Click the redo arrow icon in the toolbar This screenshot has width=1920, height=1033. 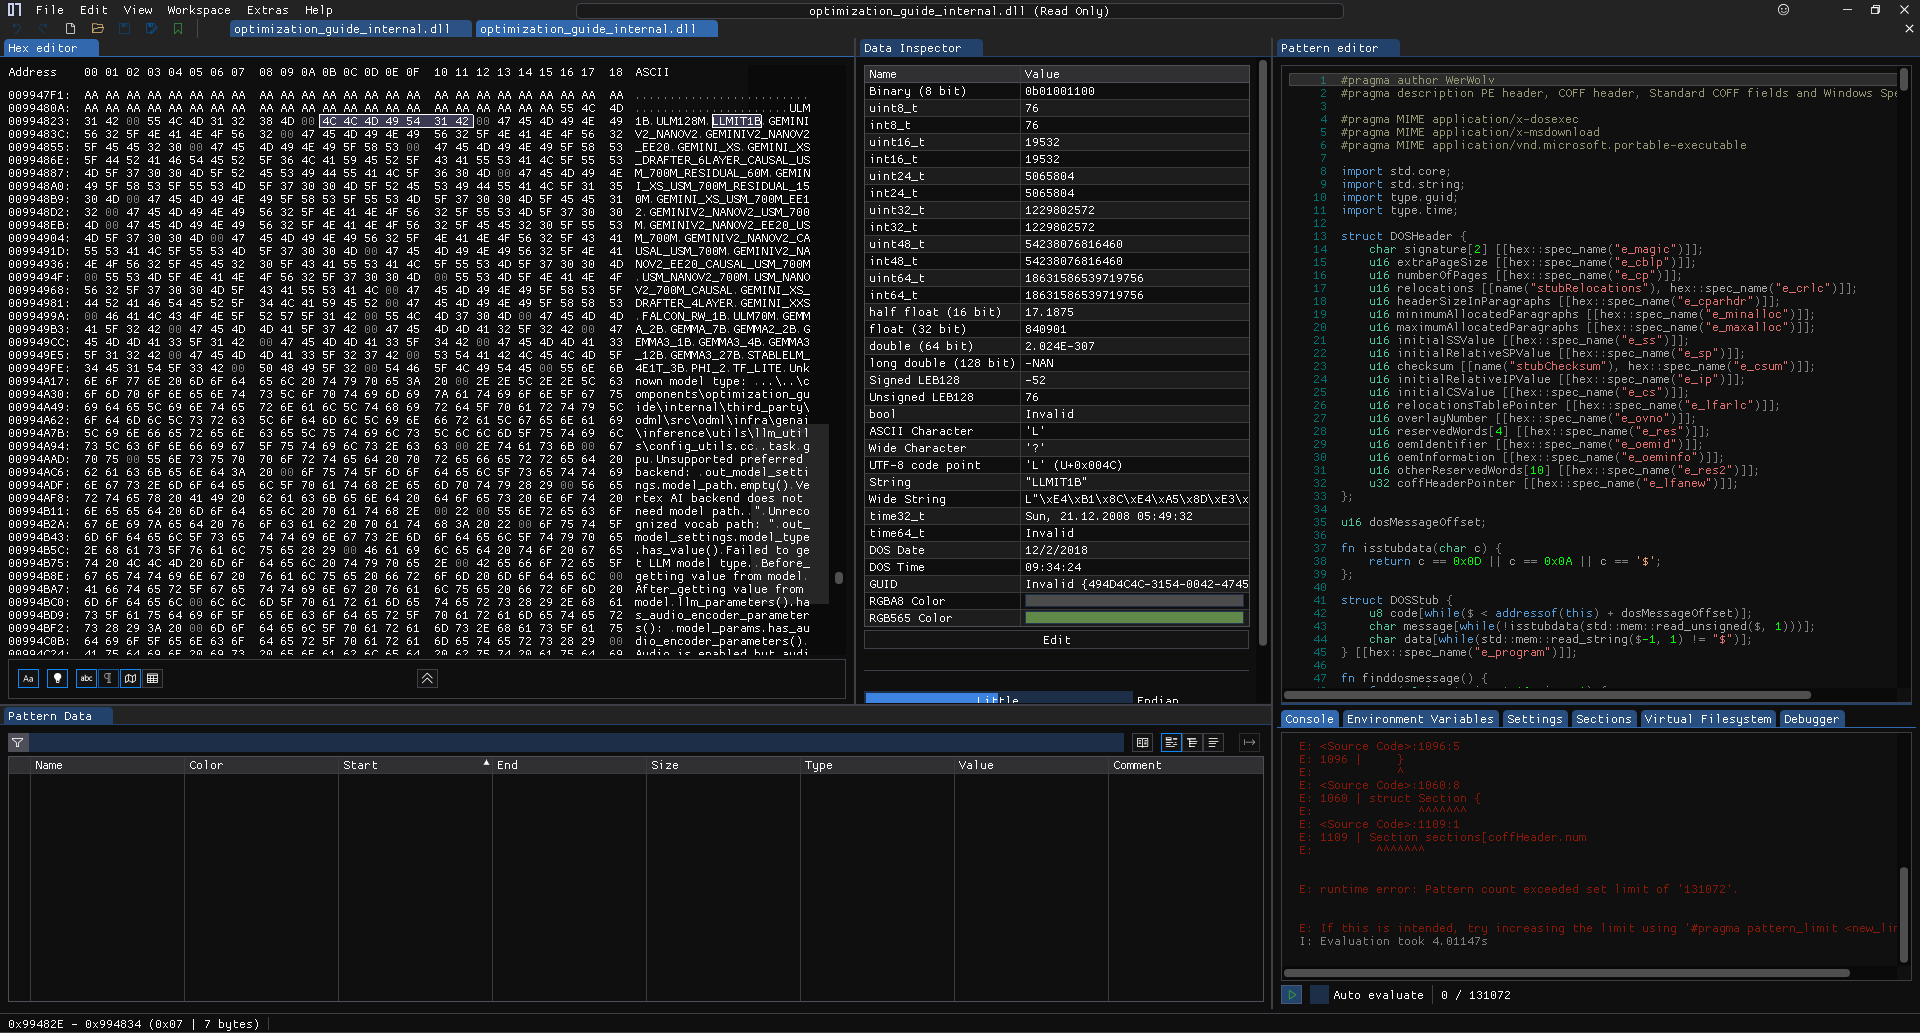coord(43,29)
